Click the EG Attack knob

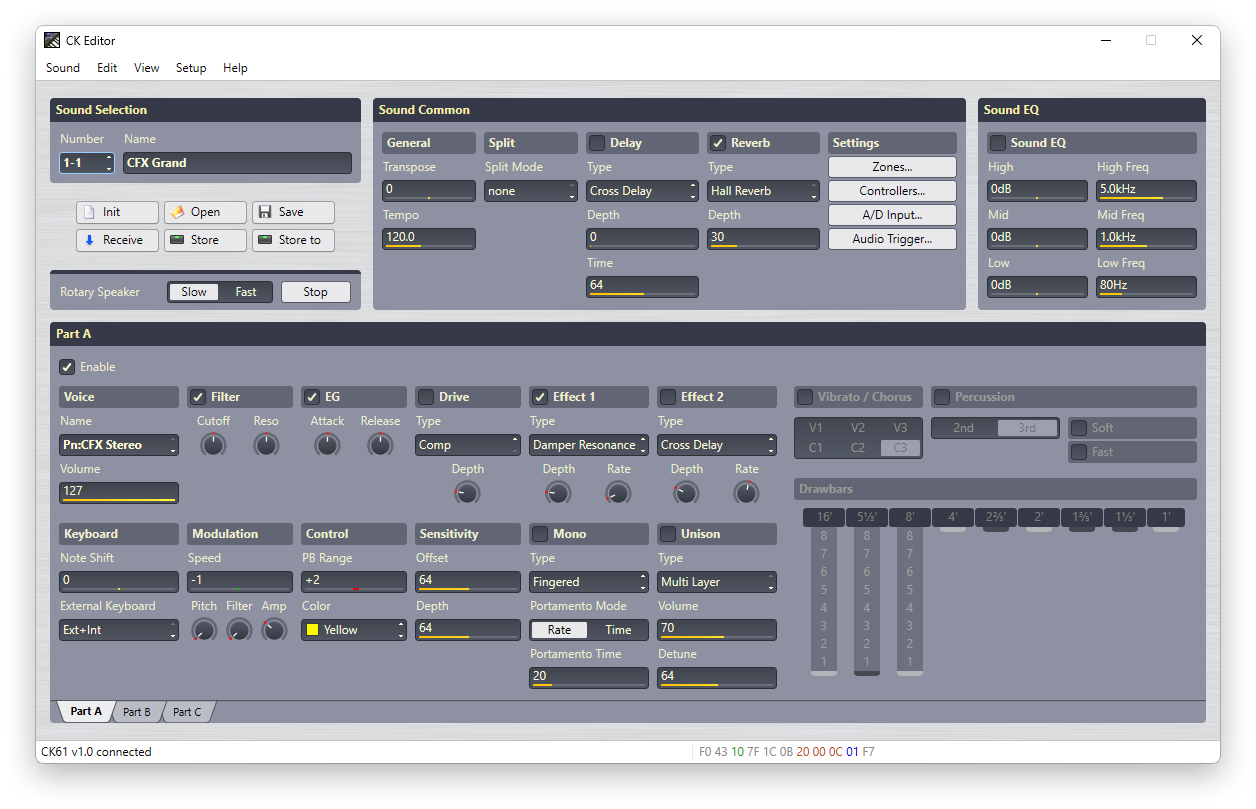(x=327, y=445)
